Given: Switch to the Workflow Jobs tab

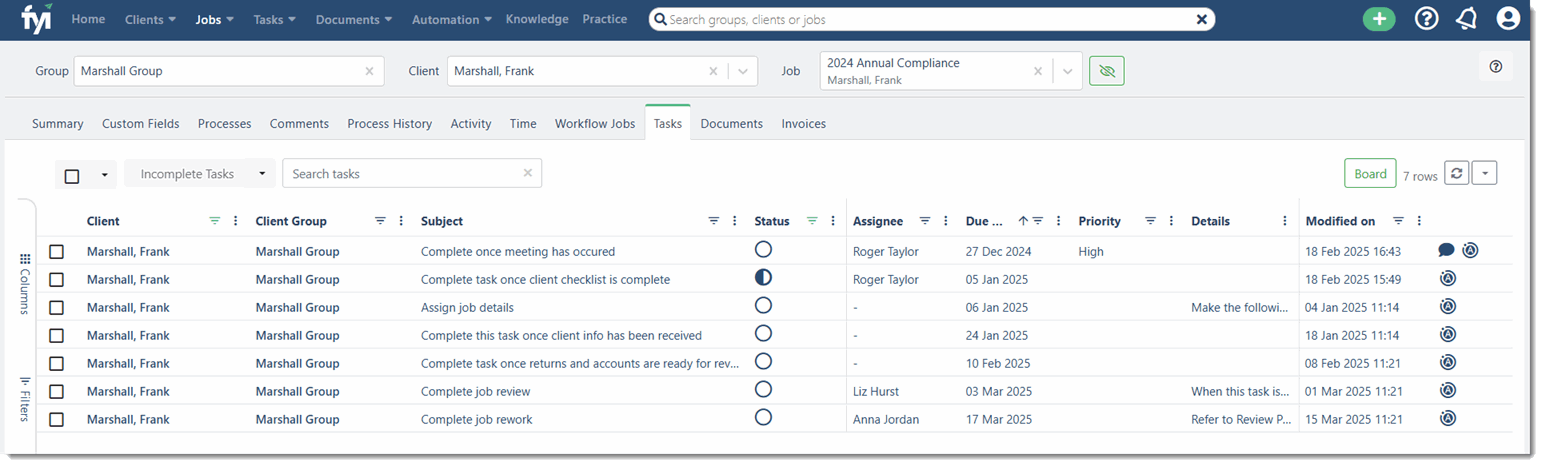Looking at the screenshot, I should pos(595,124).
